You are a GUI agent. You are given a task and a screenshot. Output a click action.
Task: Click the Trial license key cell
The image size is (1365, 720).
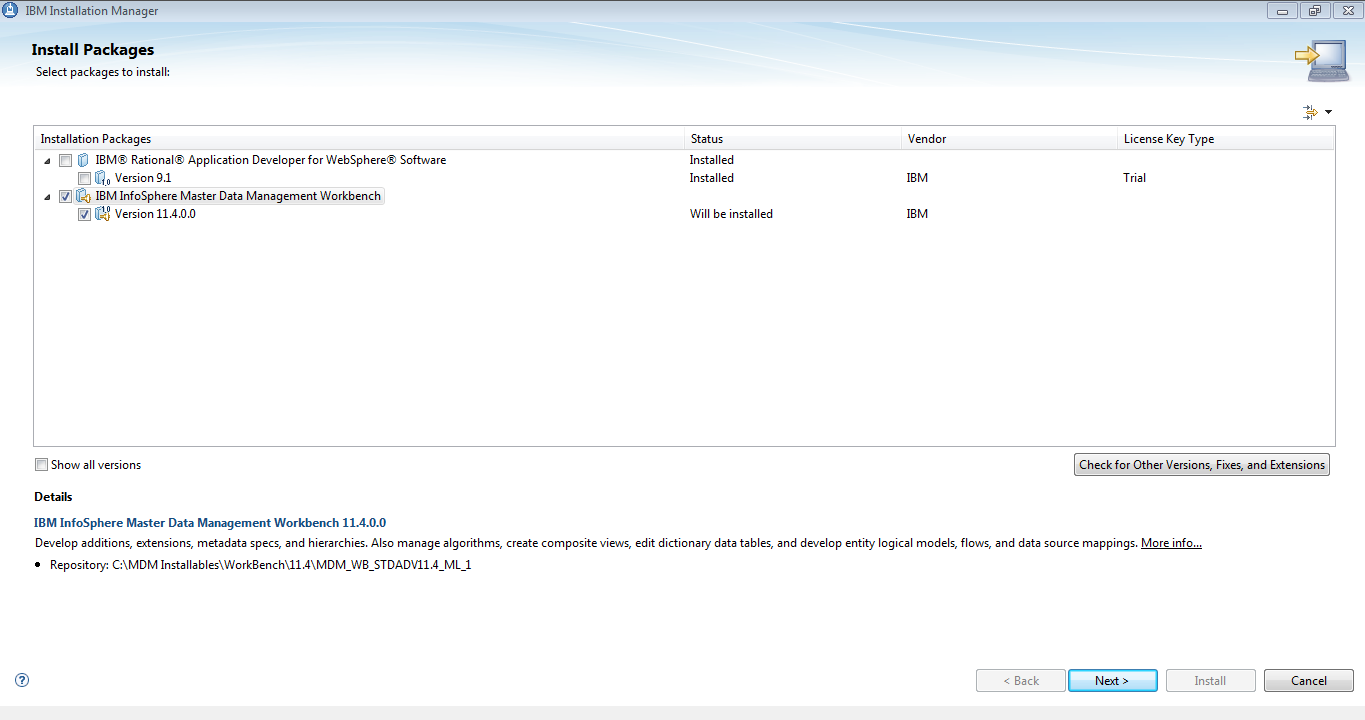pyautogui.click(x=1134, y=178)
